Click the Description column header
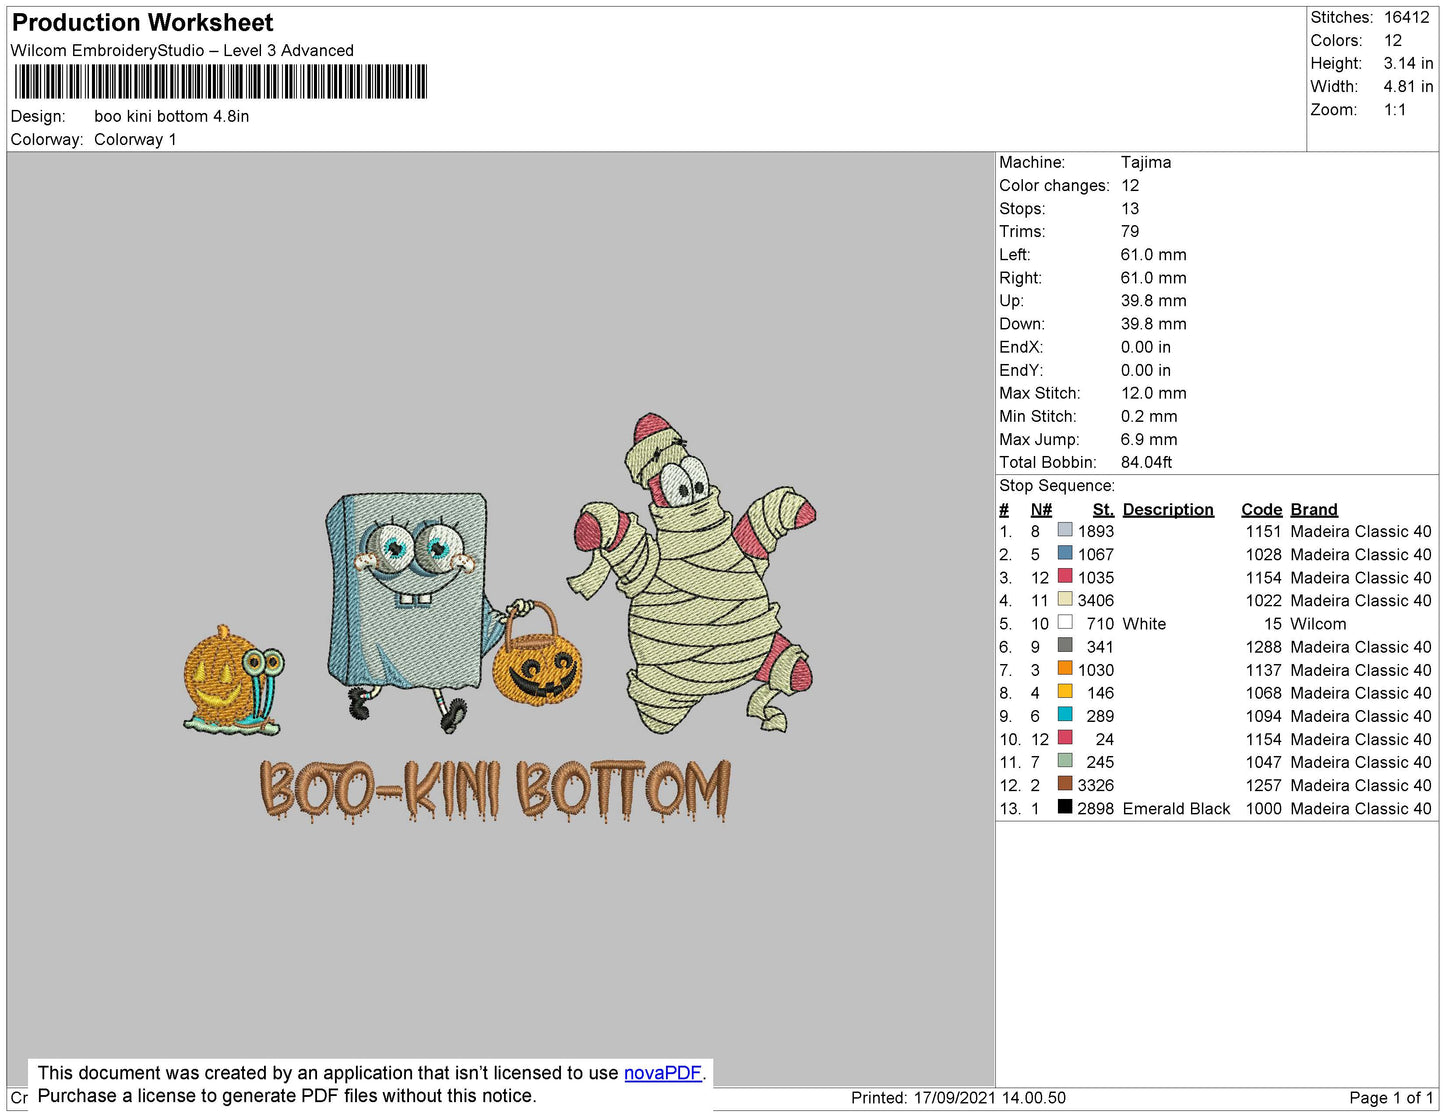This screenshot has width=1445, height=1117. (1167, 509)
